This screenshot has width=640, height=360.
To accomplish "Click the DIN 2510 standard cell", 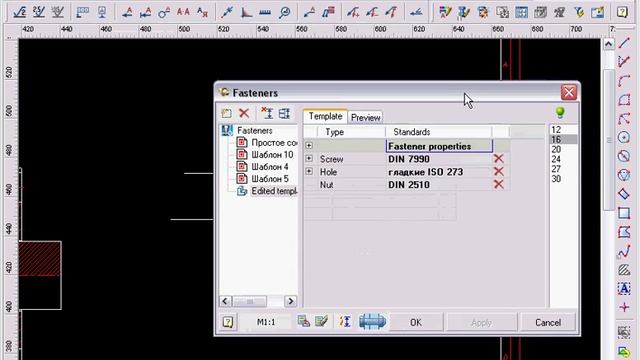I will 439,184.
